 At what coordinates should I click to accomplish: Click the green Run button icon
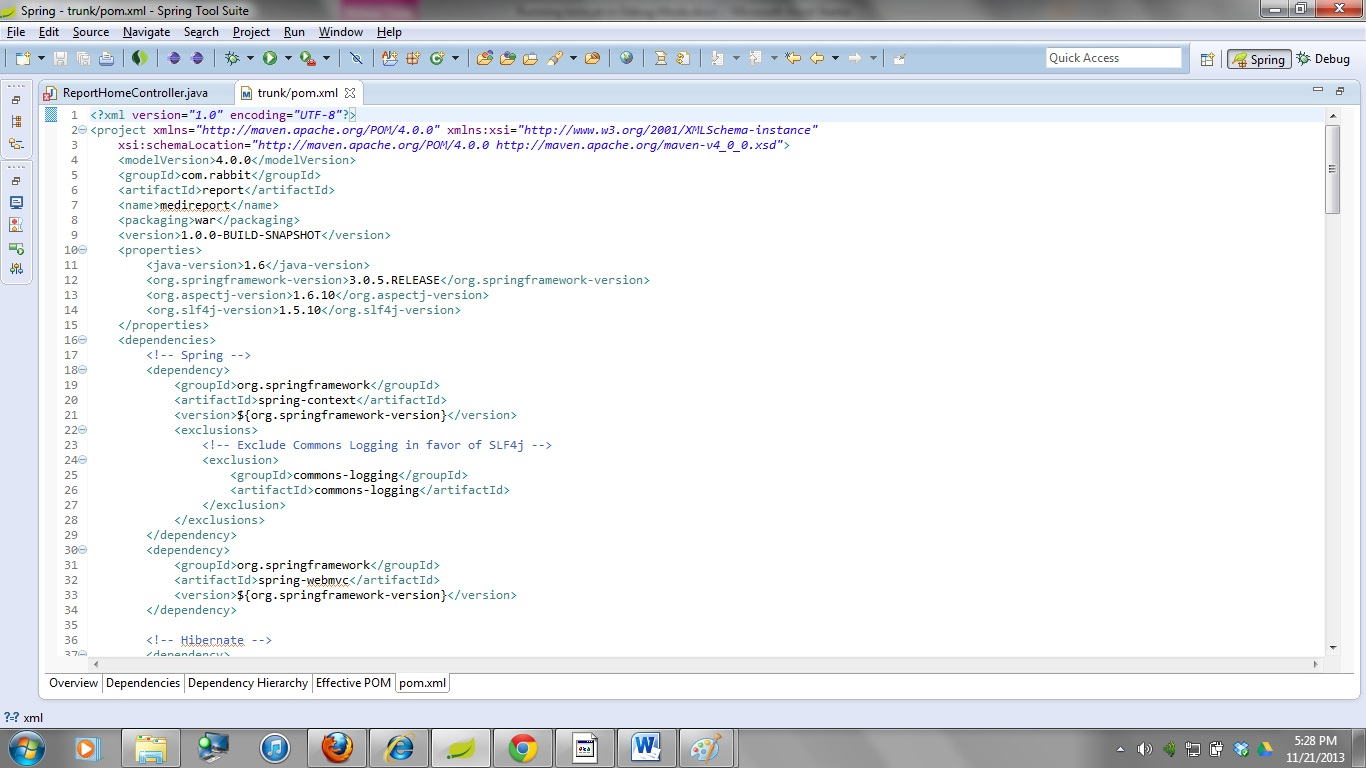point(270,58)
